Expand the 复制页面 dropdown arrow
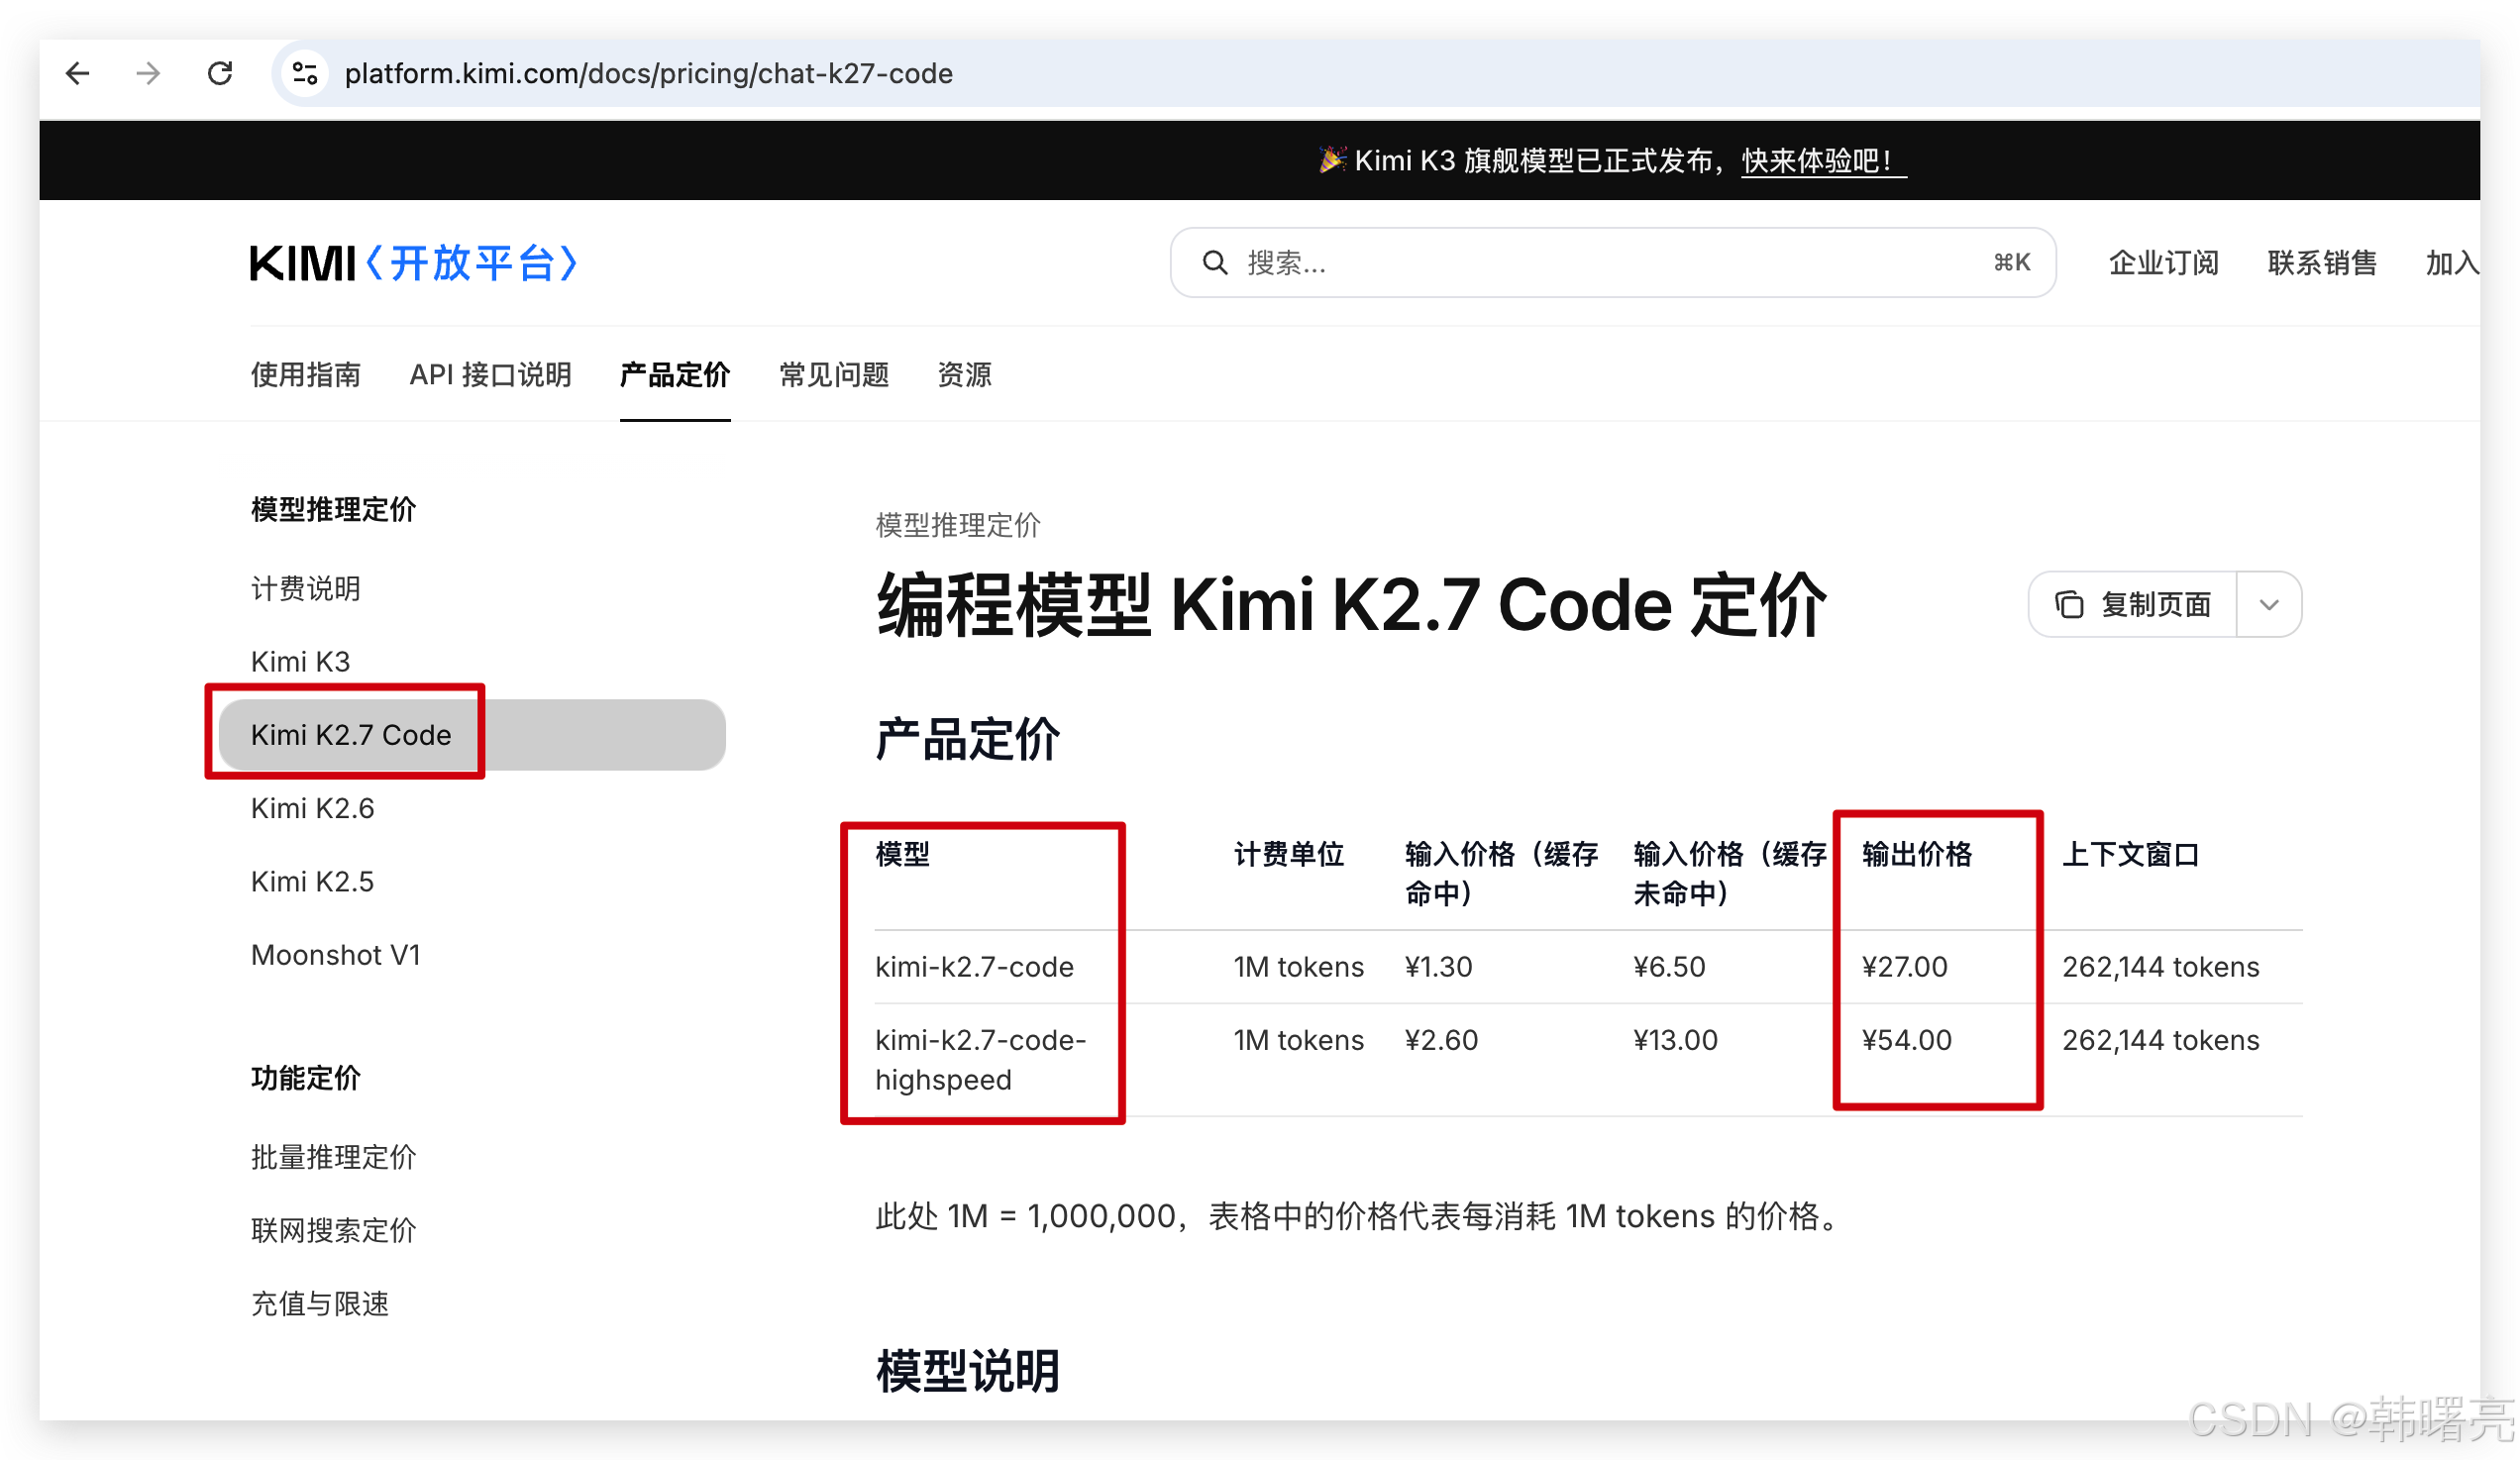Screen dimensions: 2520x1460 coord(2269,605)
